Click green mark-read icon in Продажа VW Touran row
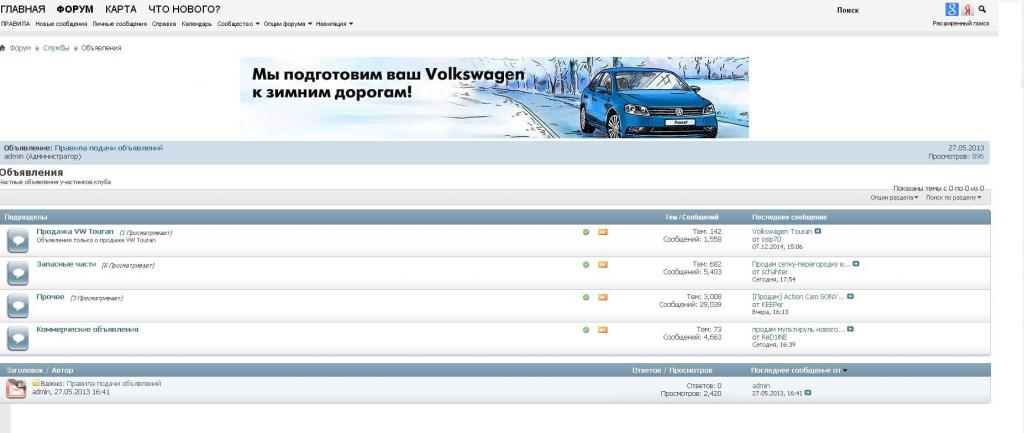This screenshot has height=433, width=1024. point(586,232)
